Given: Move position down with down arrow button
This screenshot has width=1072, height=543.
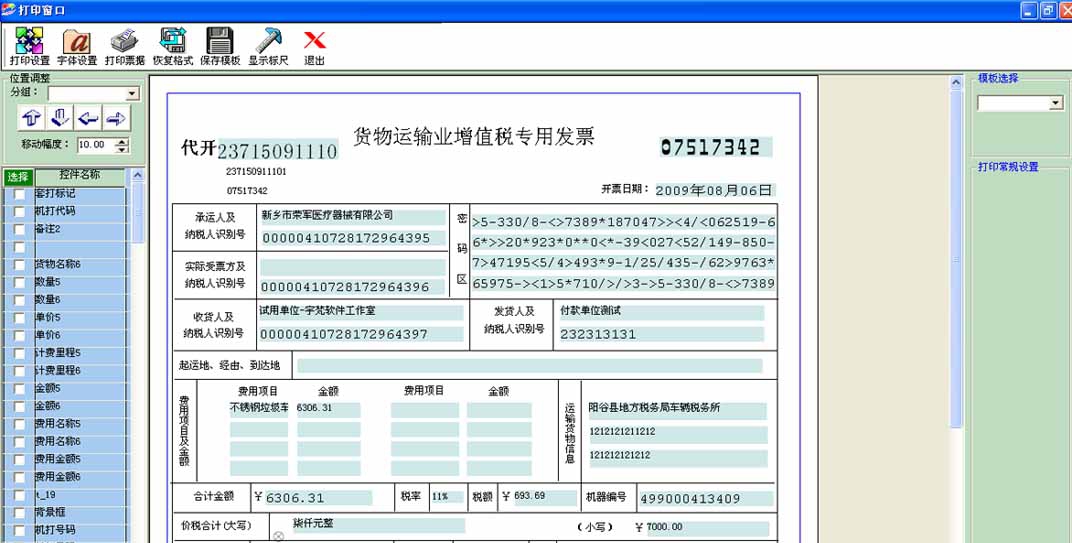Looking at the screenshot, I should tap(59, 118).
